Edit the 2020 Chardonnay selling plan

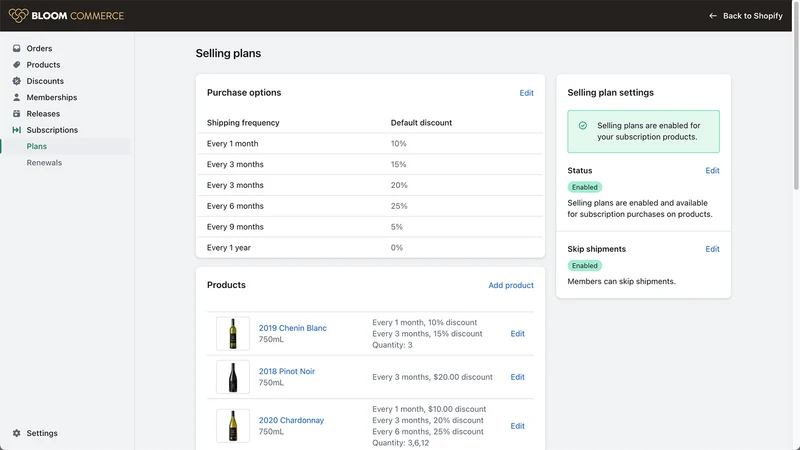coord(517,426)
